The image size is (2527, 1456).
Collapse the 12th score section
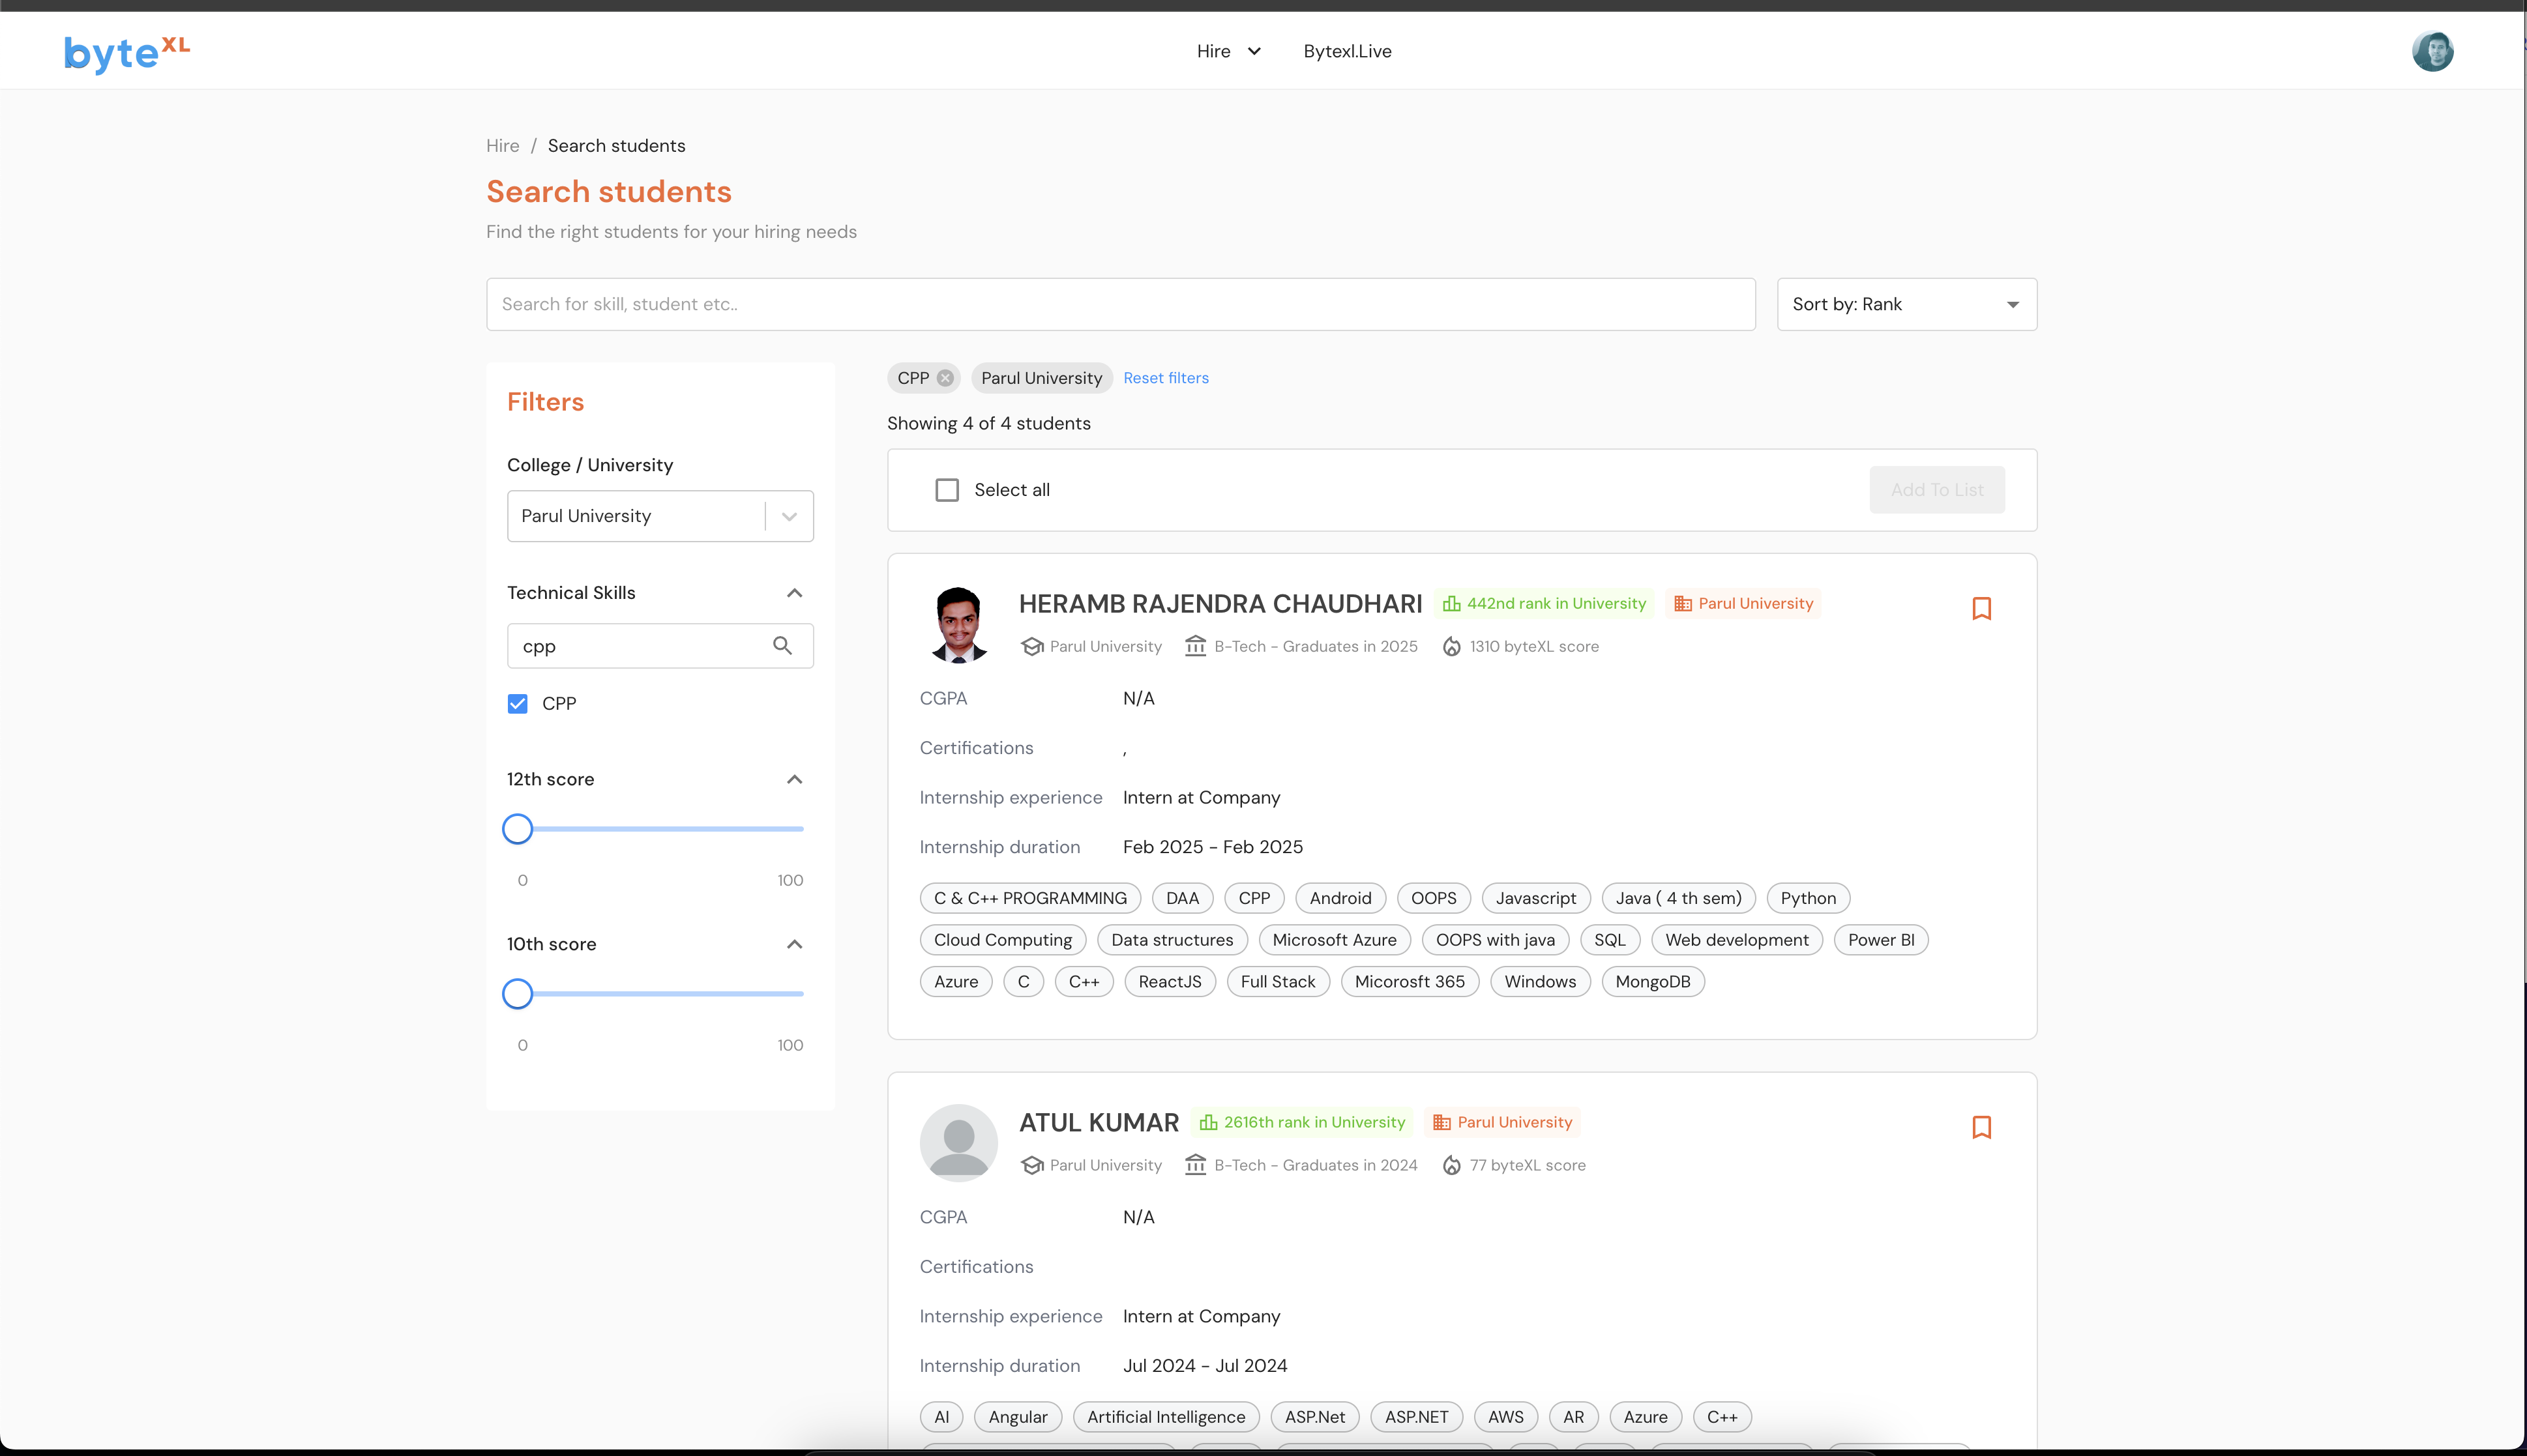794,779
